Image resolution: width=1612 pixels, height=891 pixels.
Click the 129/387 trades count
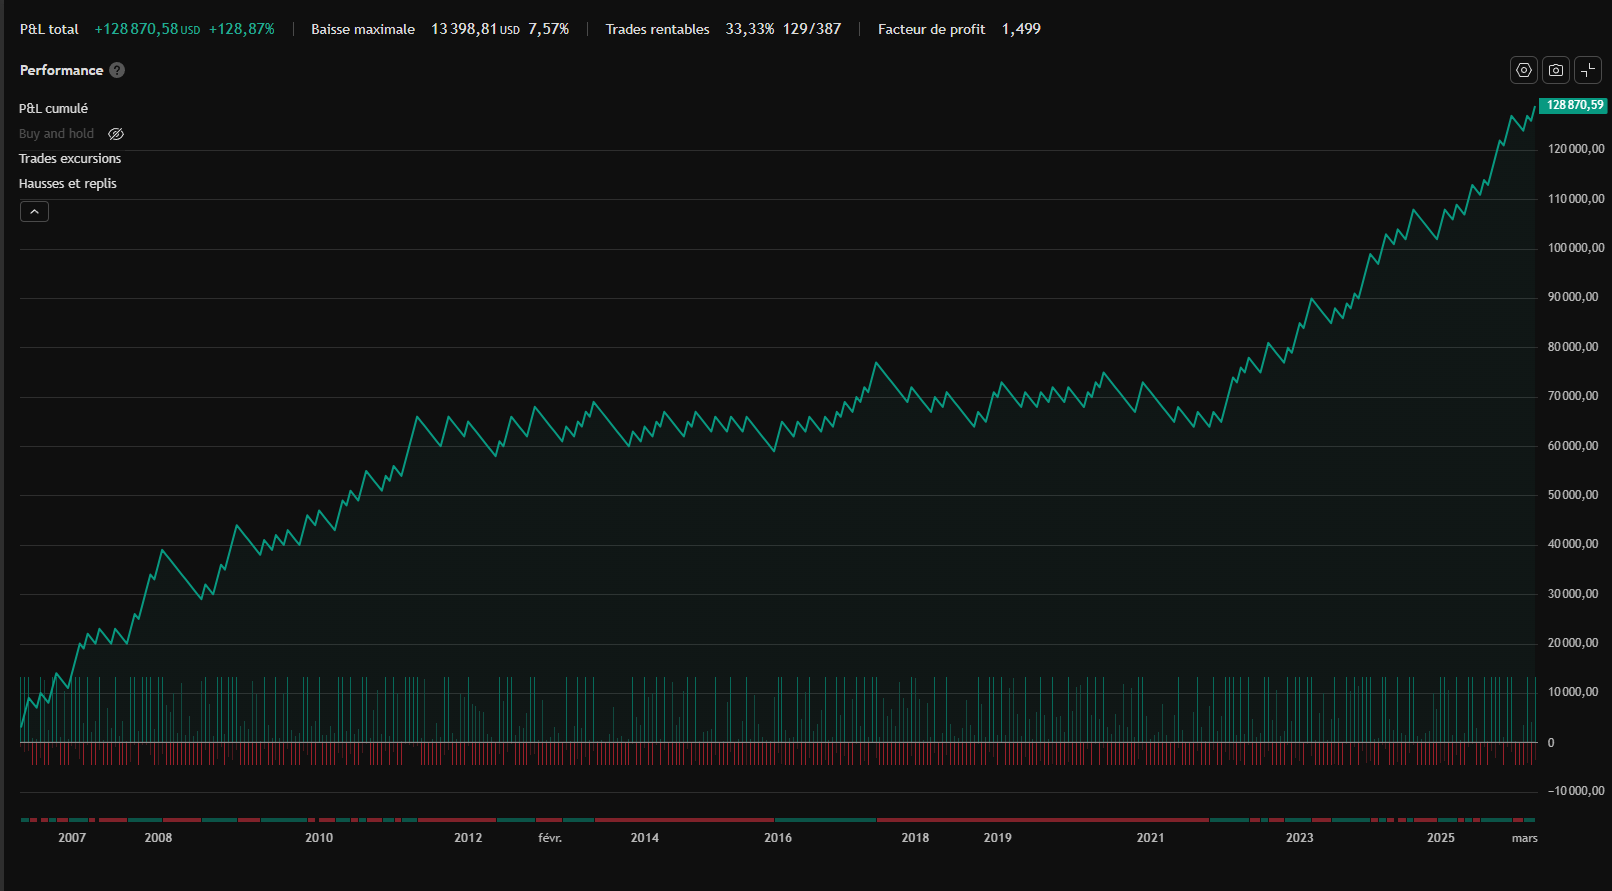point(812,29)
